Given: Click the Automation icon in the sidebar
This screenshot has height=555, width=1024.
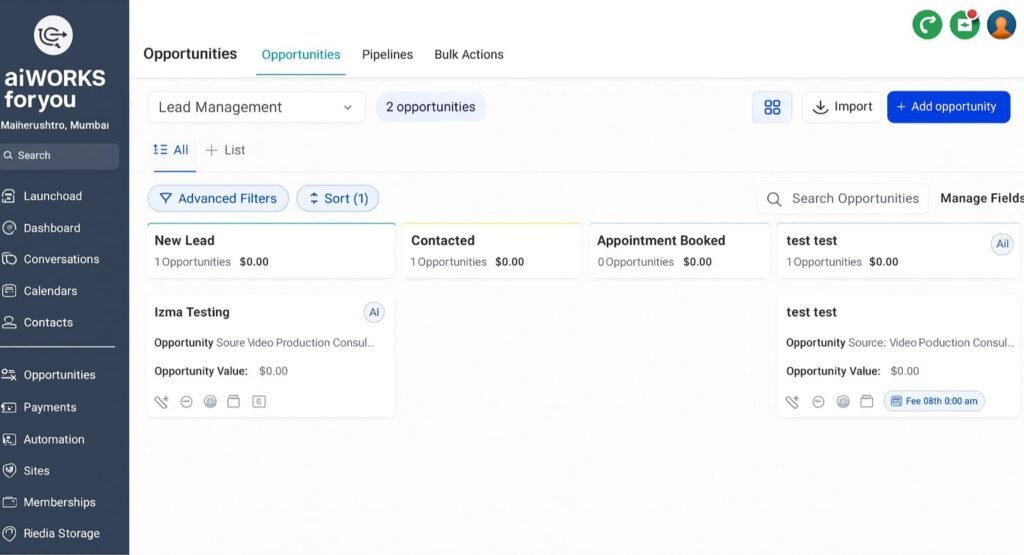Looking at the screenshot, I should 10,439.
